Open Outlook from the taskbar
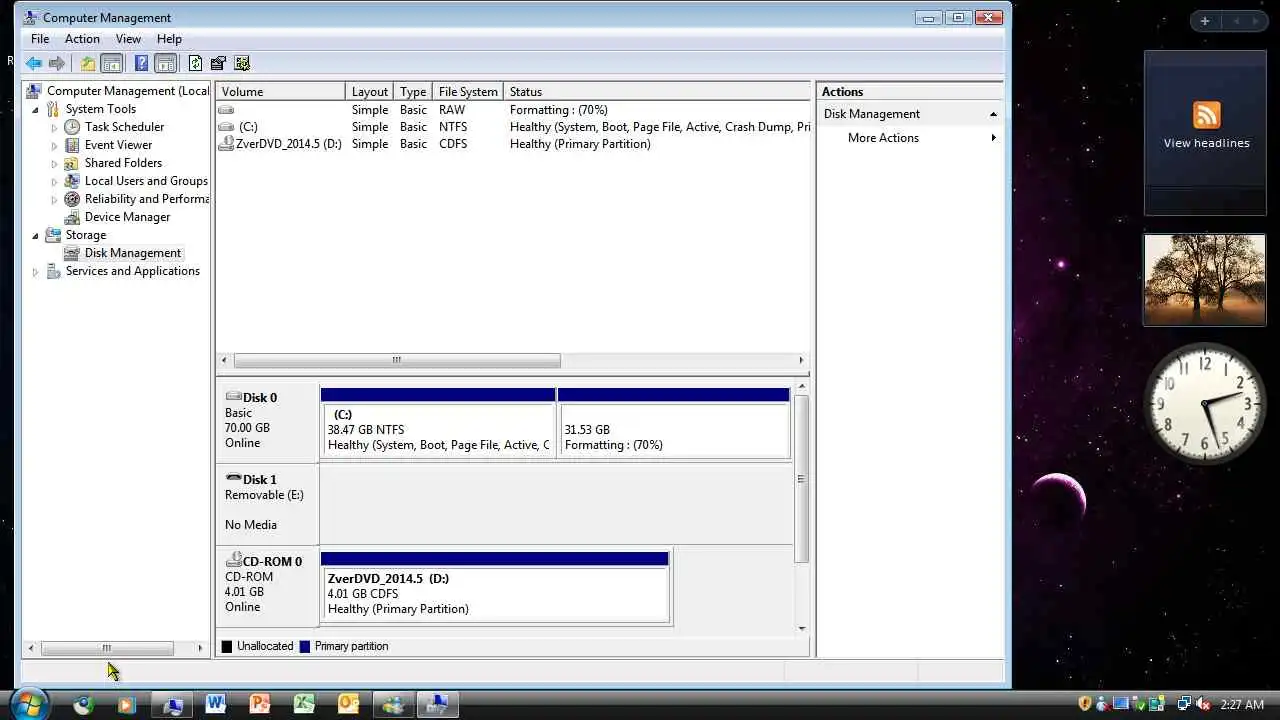This screenshot has height=720, width=1280. [347, 704]
